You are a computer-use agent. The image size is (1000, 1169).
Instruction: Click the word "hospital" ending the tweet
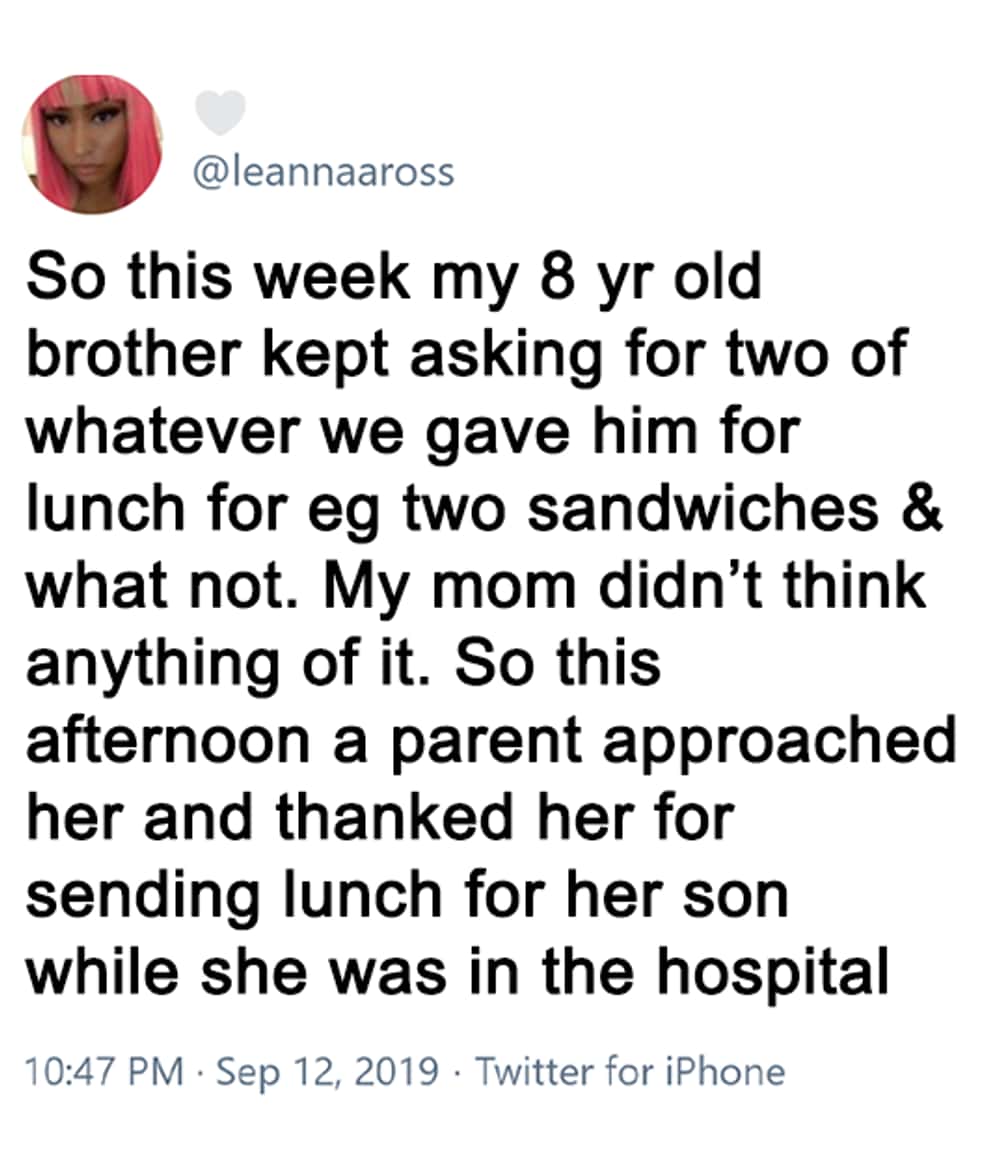point(773,975)
